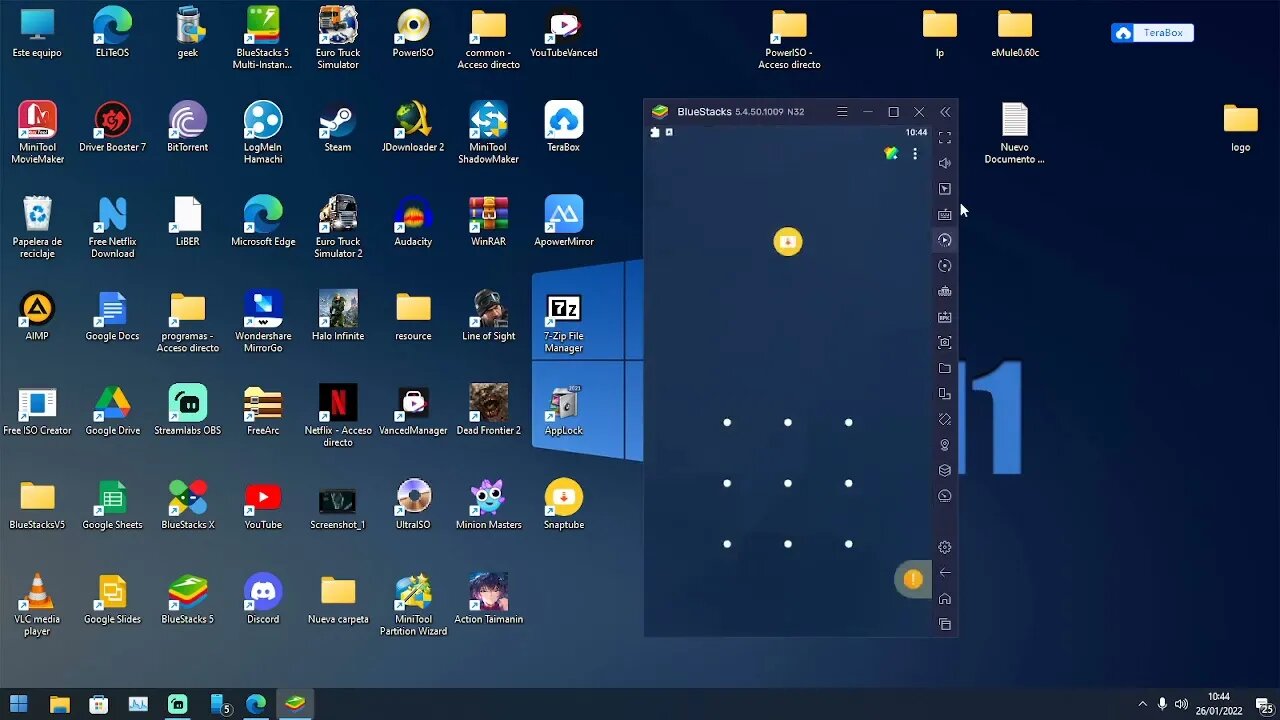Select the Nuevo Documento text file
Screen dimensions: 1280x720
pyautogui.click(x=1015, y=133)
